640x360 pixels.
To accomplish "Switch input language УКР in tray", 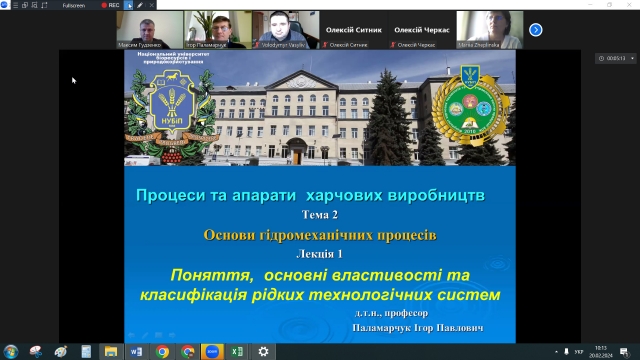I will (x=579, y=352).
